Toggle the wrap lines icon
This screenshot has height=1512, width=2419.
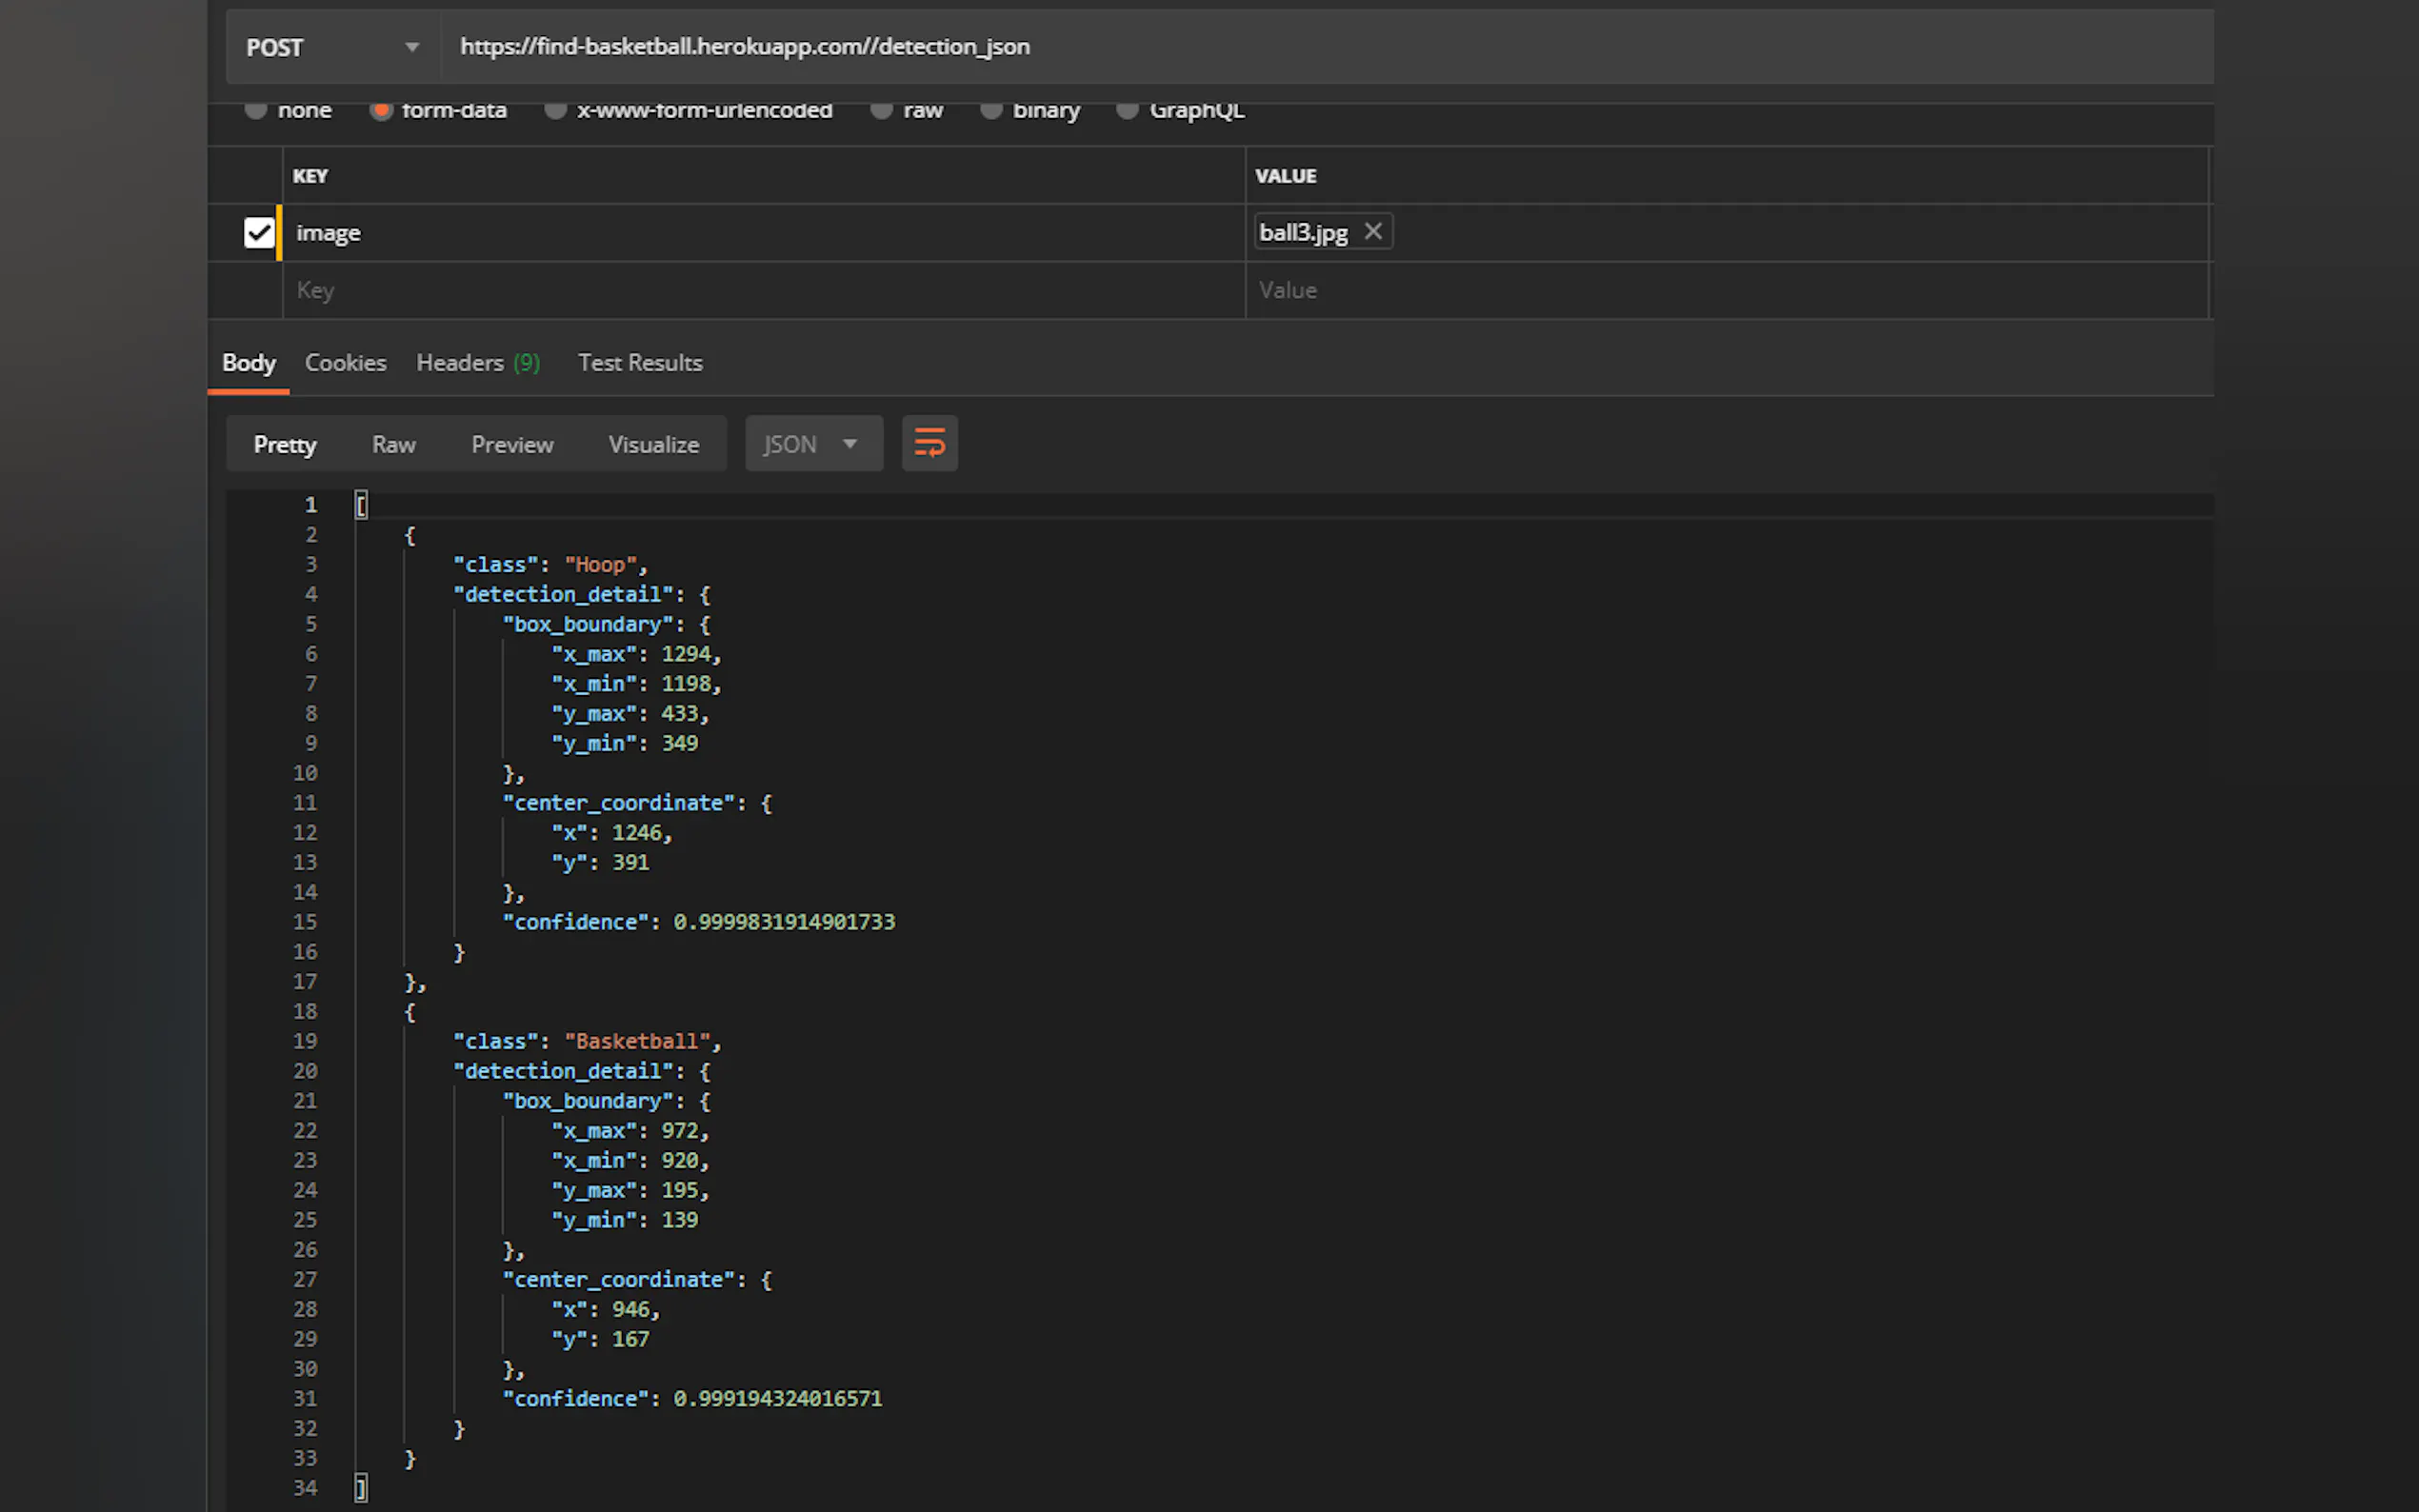point(930,444)
